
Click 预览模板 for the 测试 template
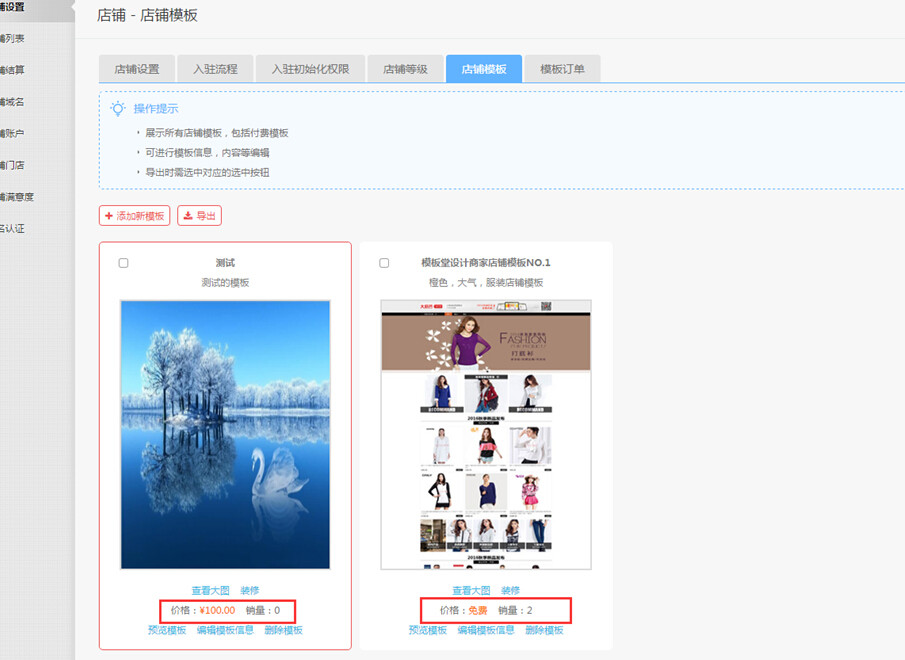tap(167, 630)
